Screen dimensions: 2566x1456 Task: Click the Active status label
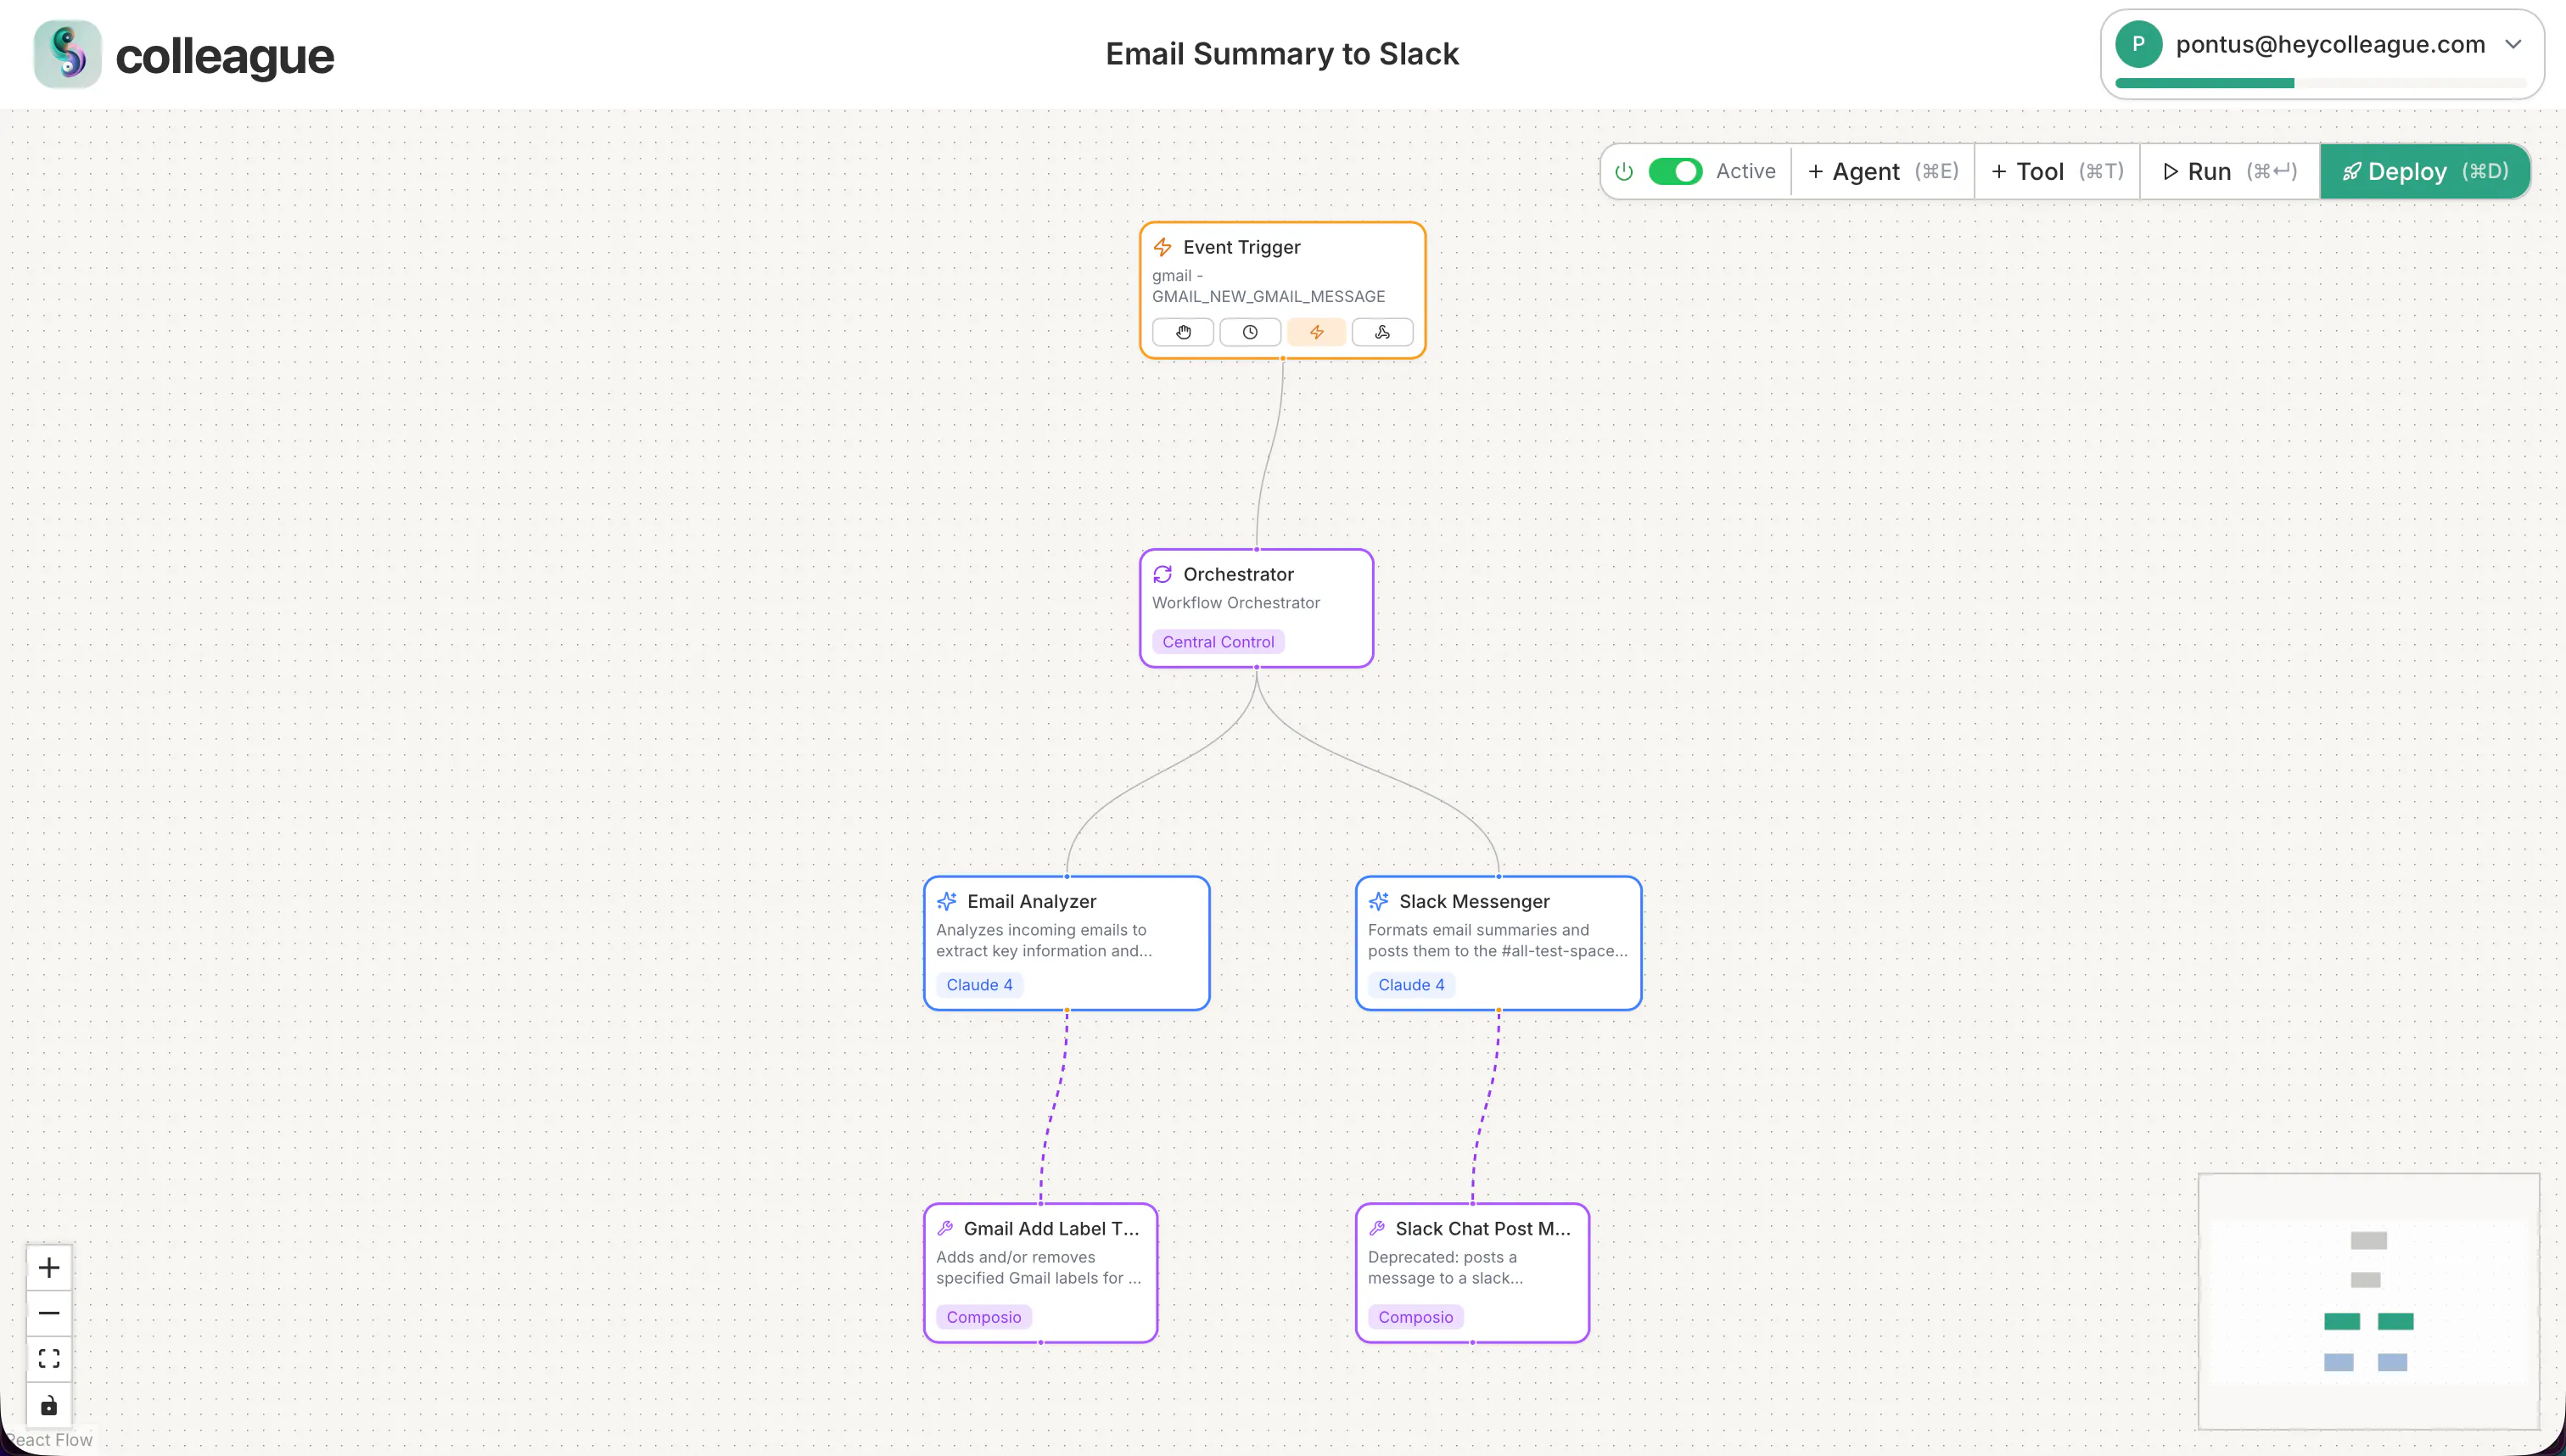point(1746,171)
